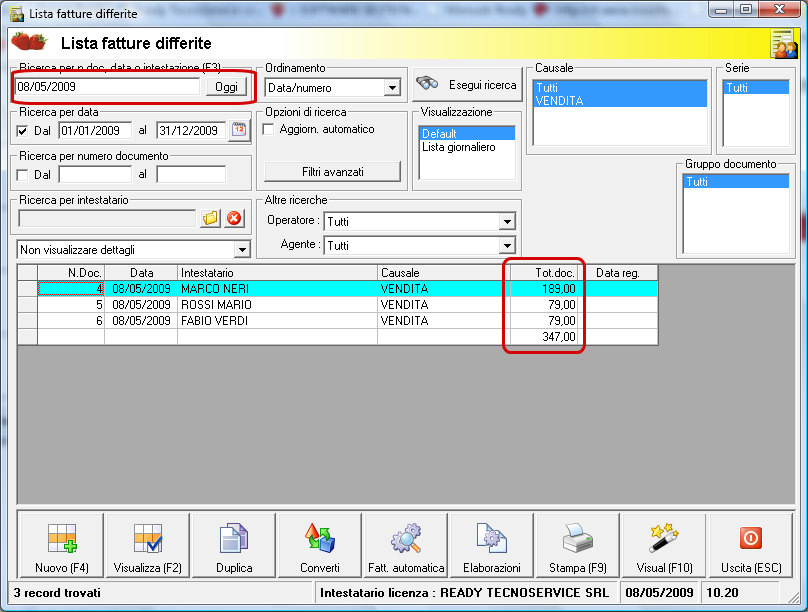808x612 pixels.
Task: Click row selector for document 5
Action: tap(27, 304)
